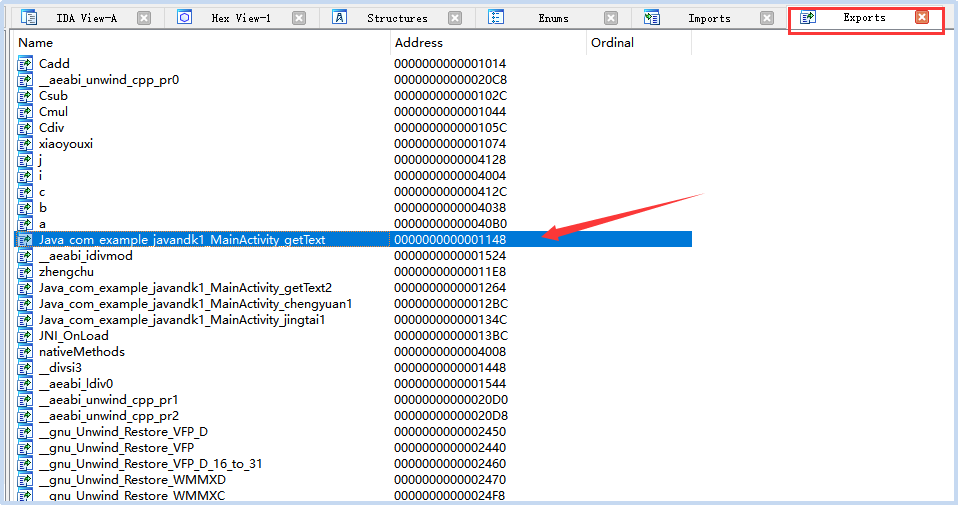This screenshot has width=959, height=506.
Task: Click the export icon beside Cmul
Action: tap(25, 112)
